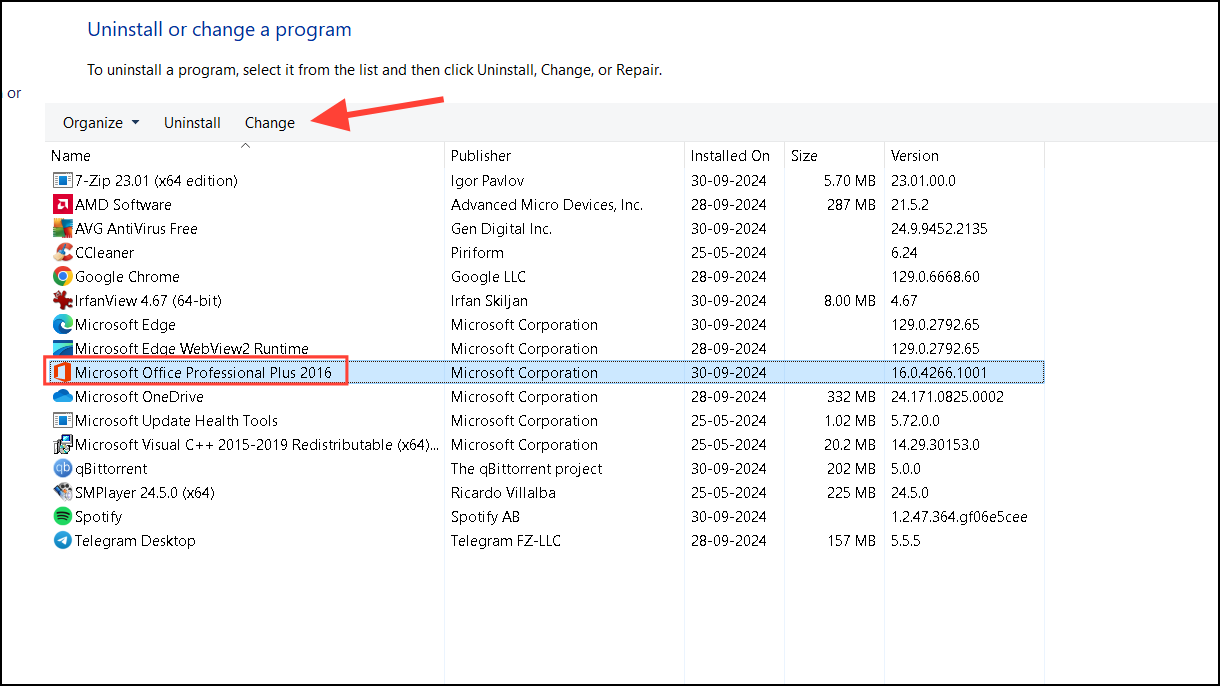Viewport: 1220px width, 686px height.
Task: Click the AVG AntiVirus Free shield icon
Action: [x=61, y=228]
